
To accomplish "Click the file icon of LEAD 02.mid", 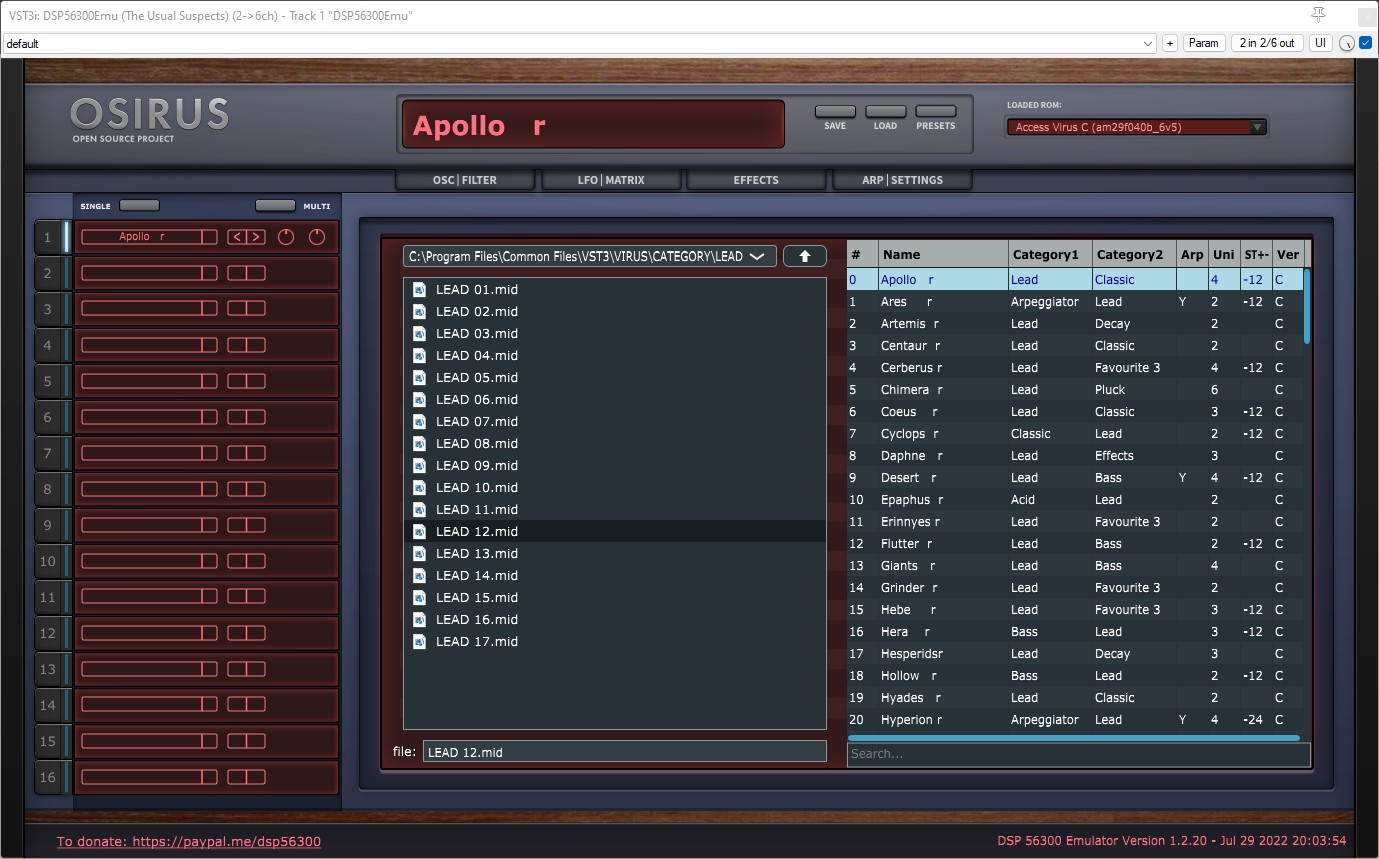I will point(420,312).
